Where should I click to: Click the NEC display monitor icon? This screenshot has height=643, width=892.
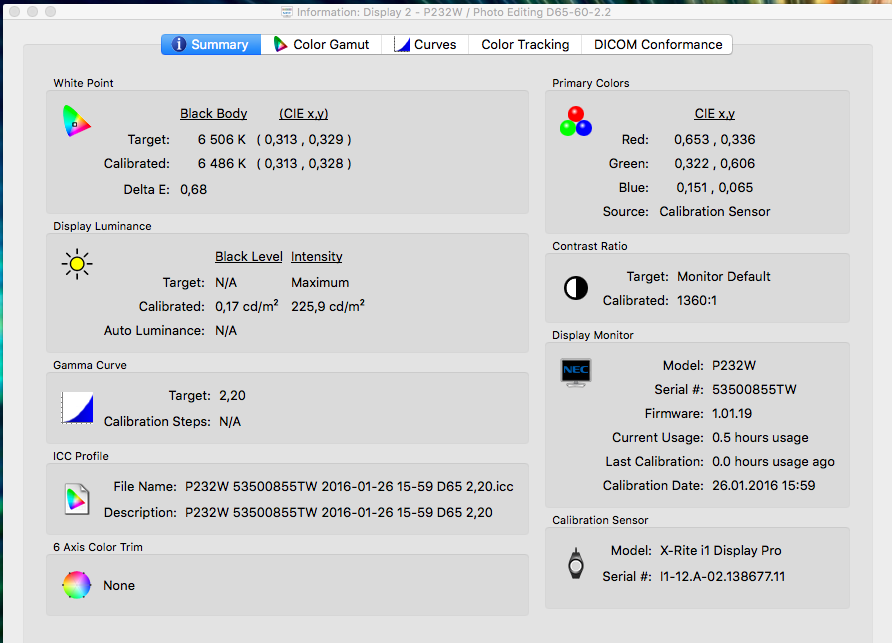(576, 372)
